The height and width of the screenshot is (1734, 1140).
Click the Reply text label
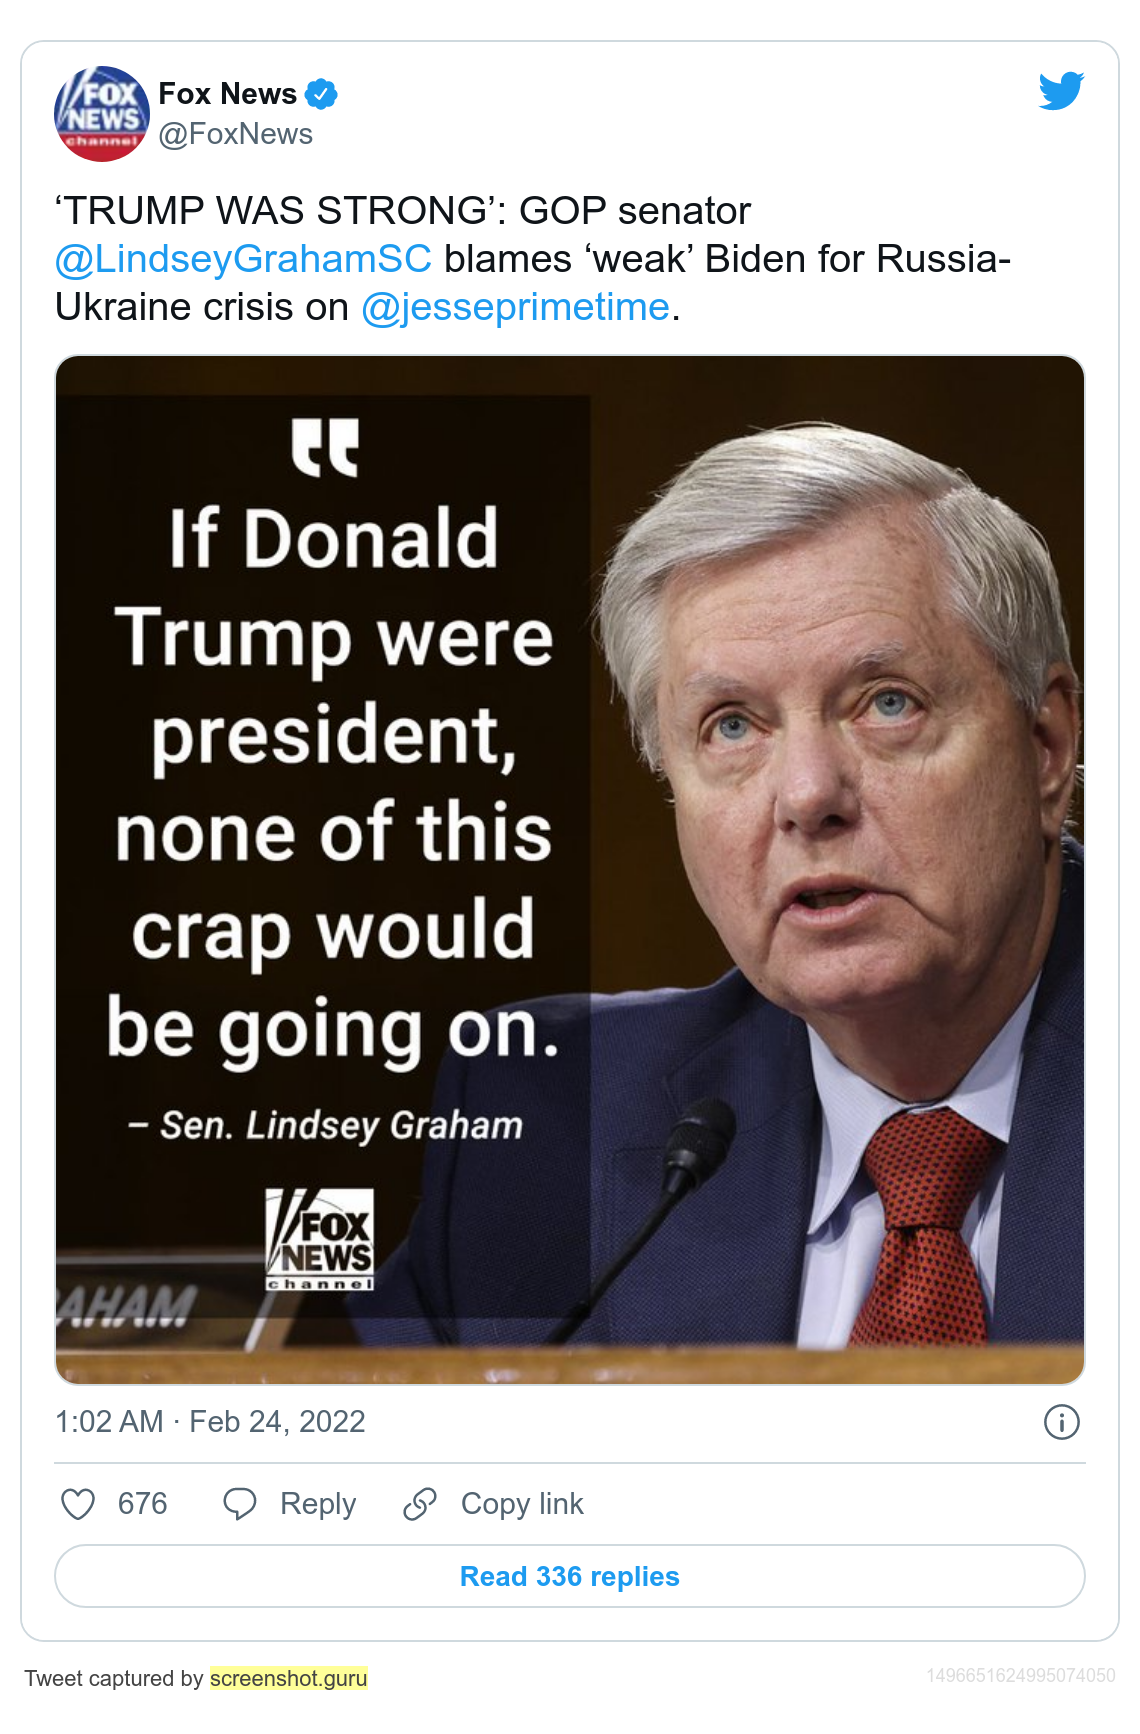point(318,1503)
